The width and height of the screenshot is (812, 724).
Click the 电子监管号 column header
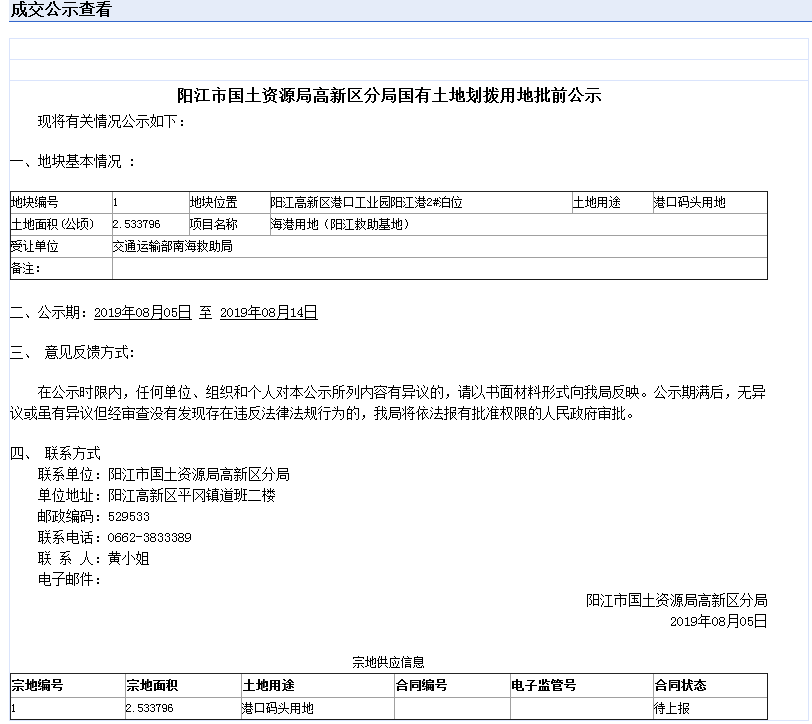[544, 686]
